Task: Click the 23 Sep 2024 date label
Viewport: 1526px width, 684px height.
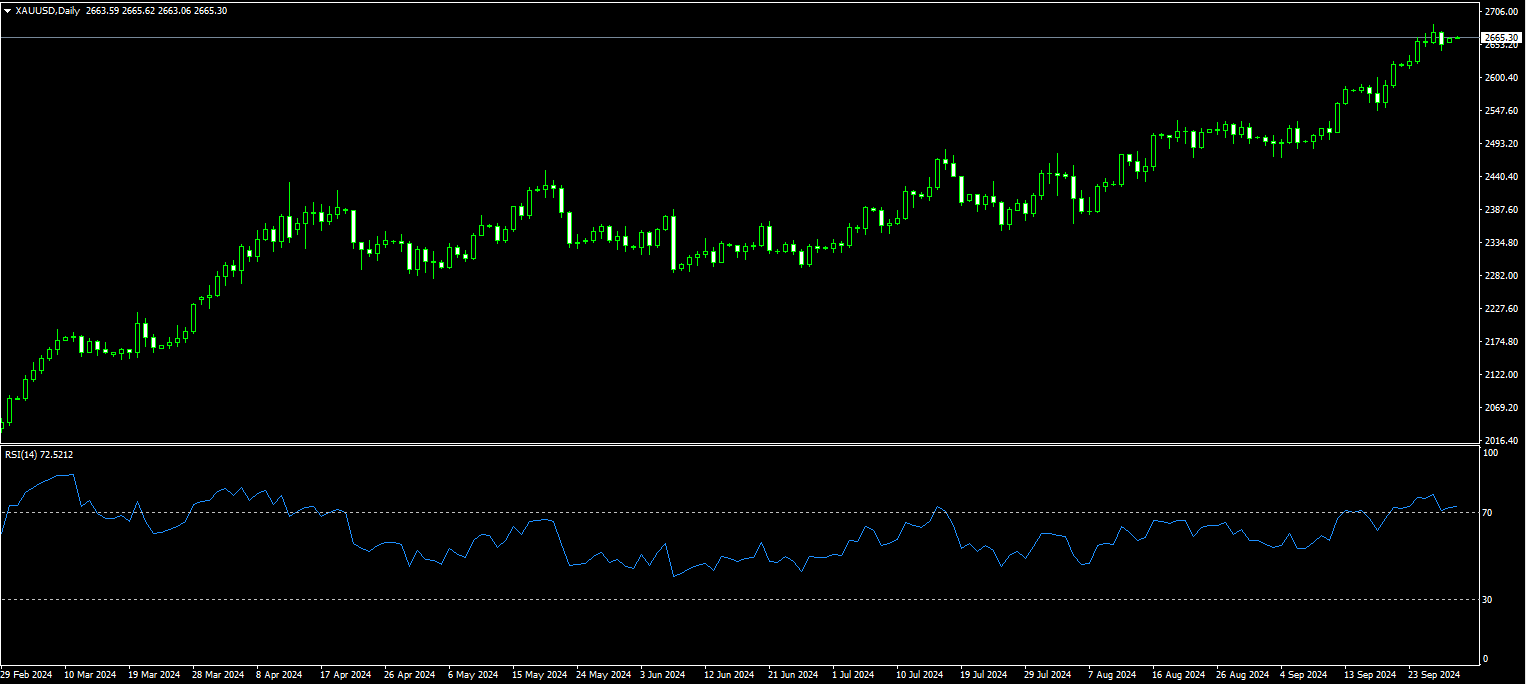Action: [x=1435, y=675]
